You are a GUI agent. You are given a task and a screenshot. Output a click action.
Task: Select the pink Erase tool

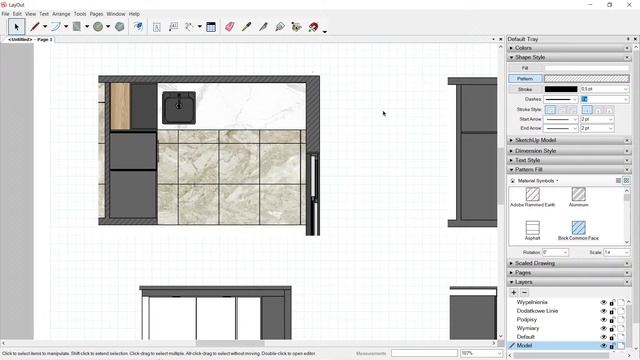[x=230, y=27]
